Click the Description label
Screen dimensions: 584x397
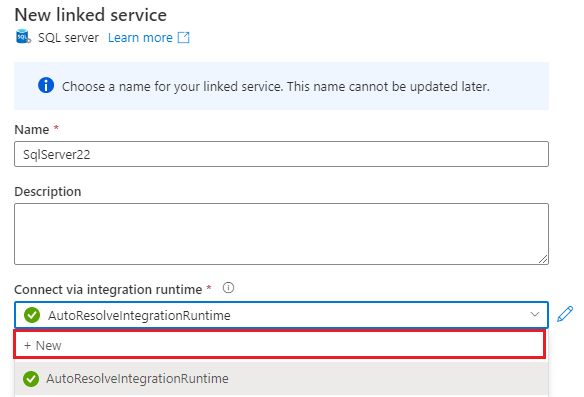(48, 191)
